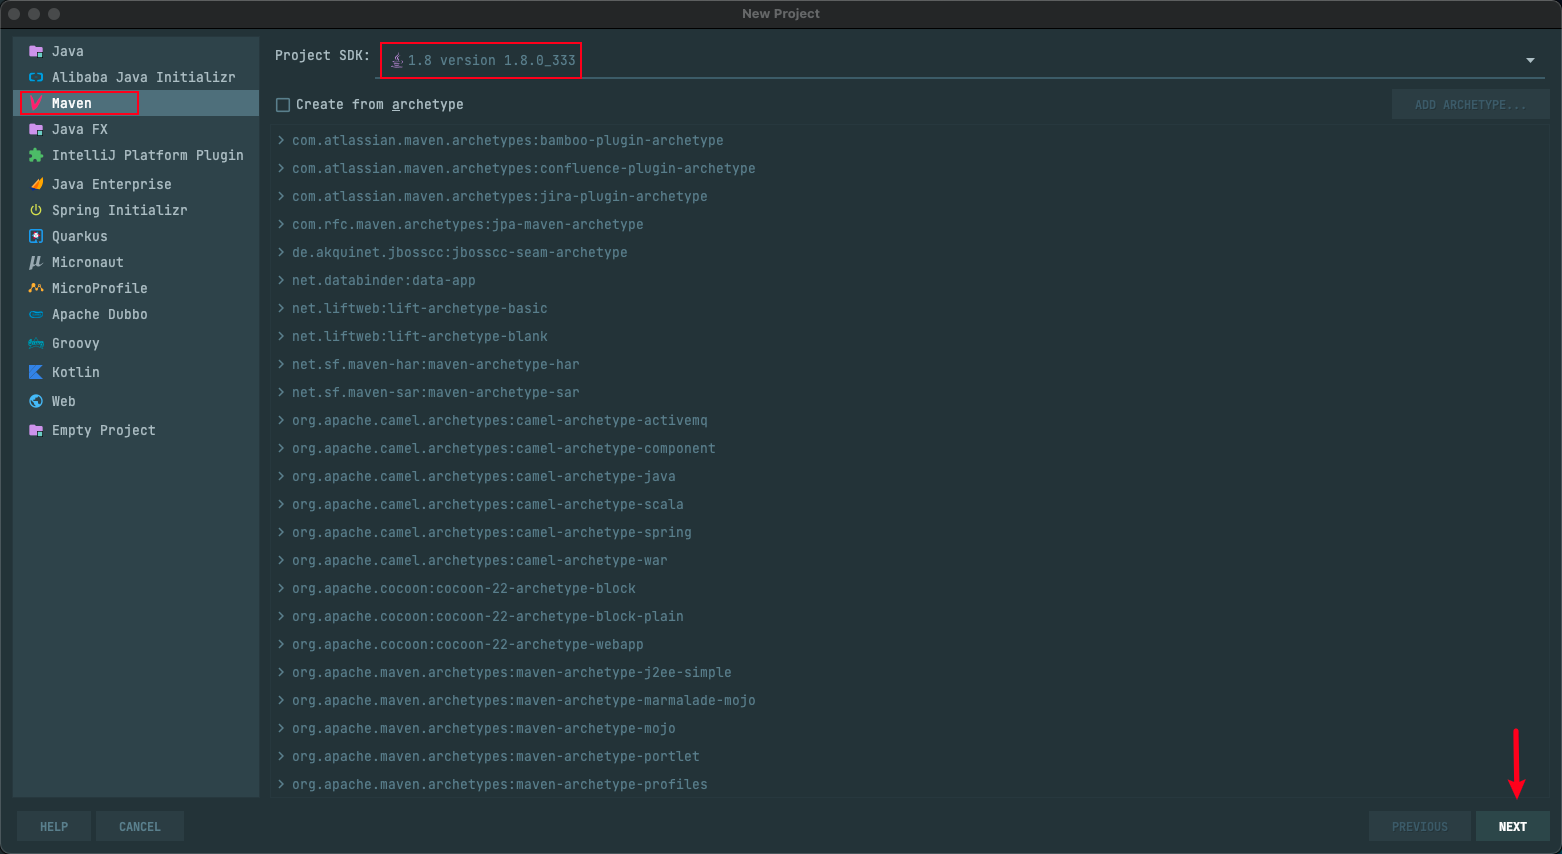Image resolution: width=1562 pixels, height=854 pixels.
Task: Expand bamboo-plugin-archetype entry
Action: point(281,140)
